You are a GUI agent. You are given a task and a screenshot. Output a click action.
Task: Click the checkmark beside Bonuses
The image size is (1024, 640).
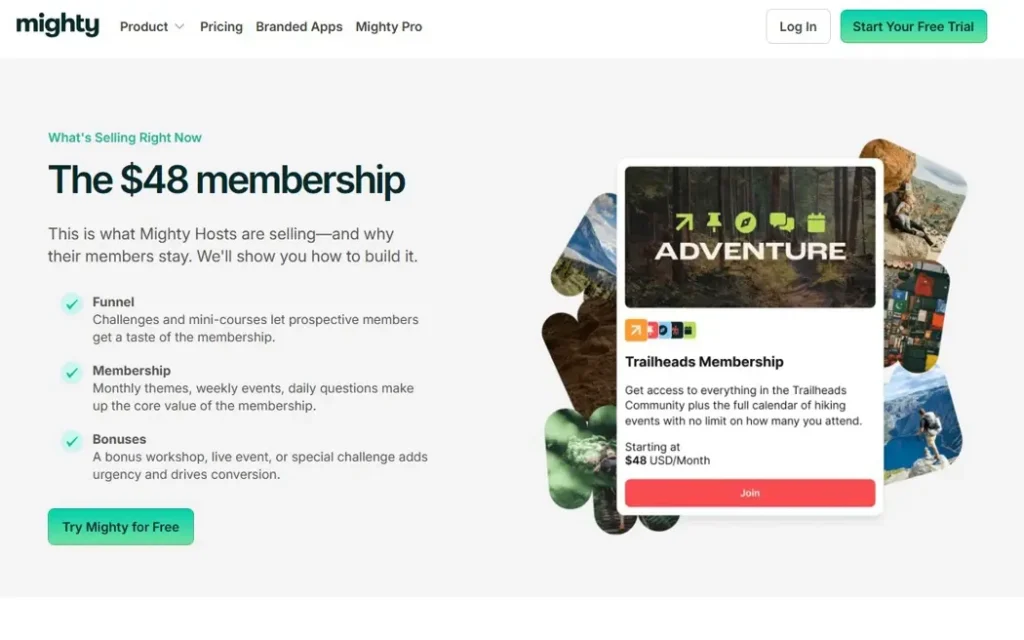pyautogui.click(x=71, y=441)
